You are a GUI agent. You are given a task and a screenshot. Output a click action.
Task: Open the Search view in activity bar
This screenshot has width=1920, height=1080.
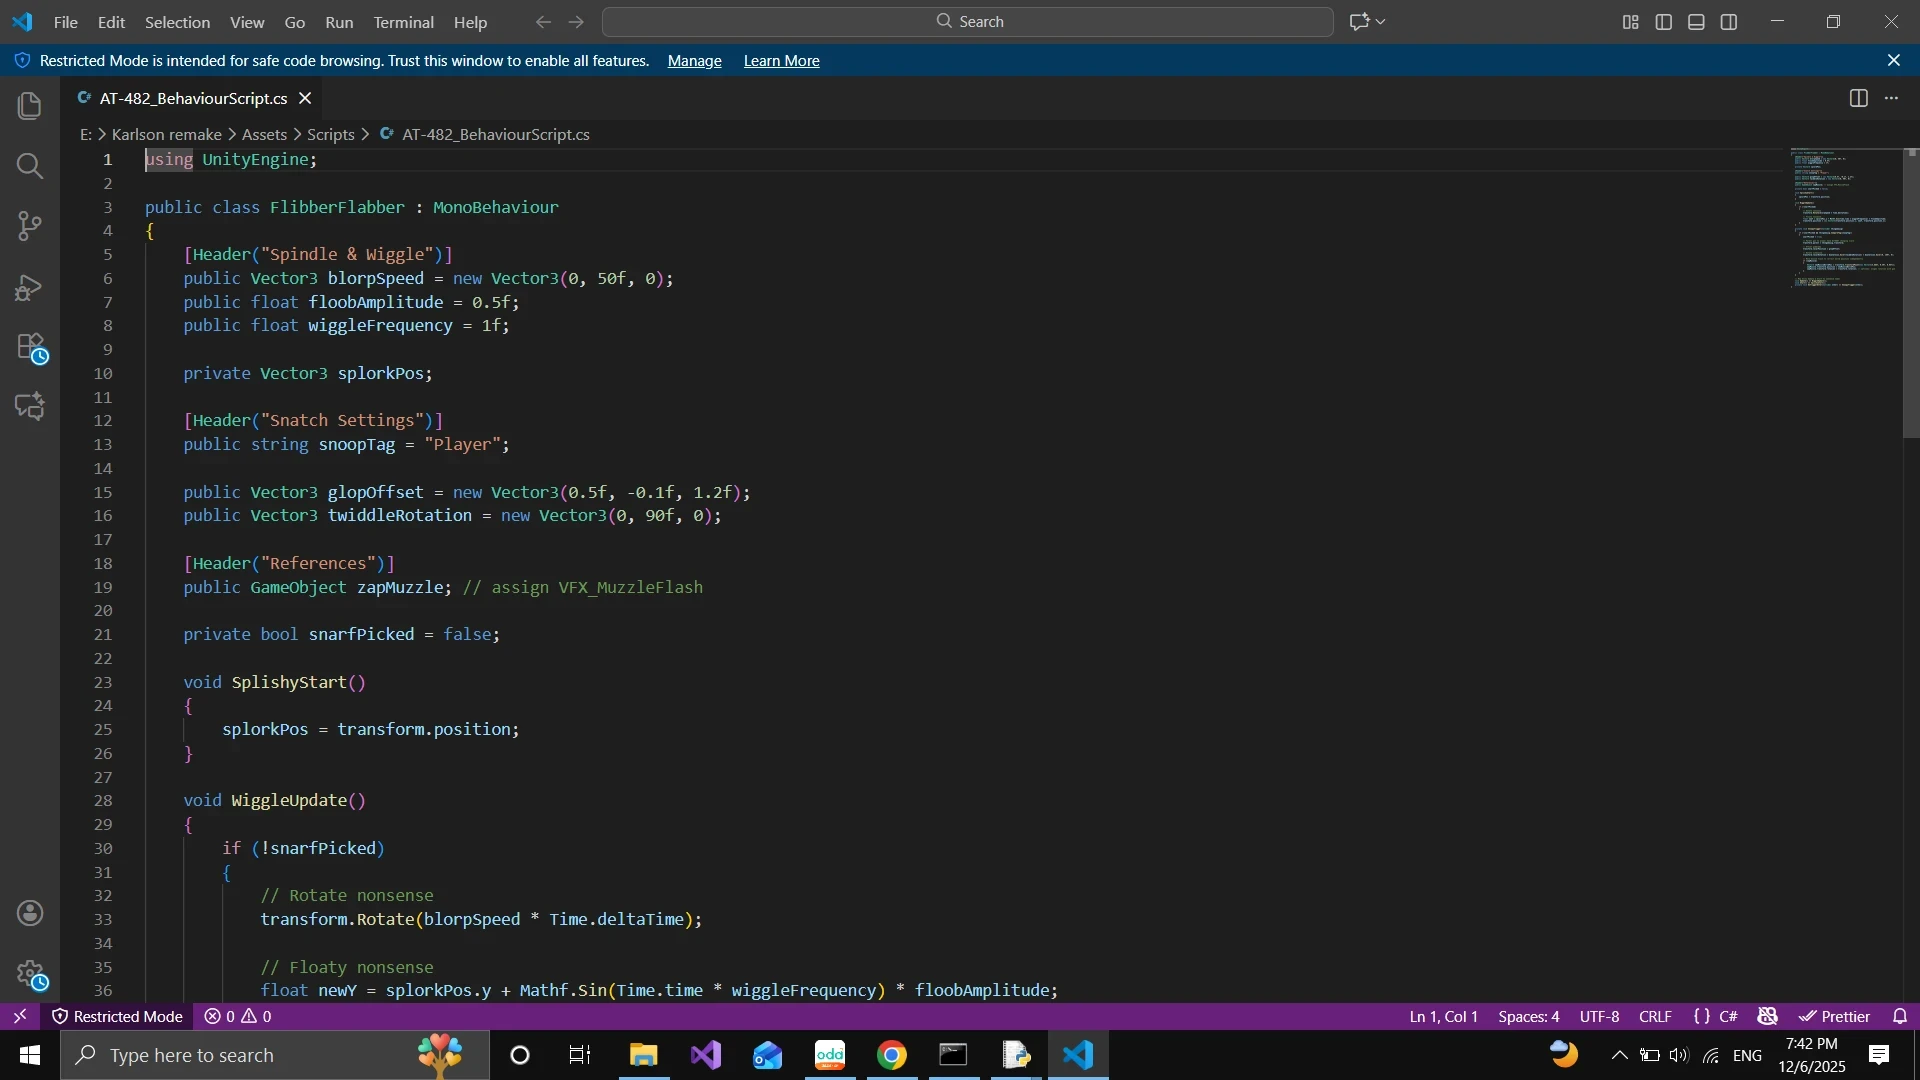30,166
